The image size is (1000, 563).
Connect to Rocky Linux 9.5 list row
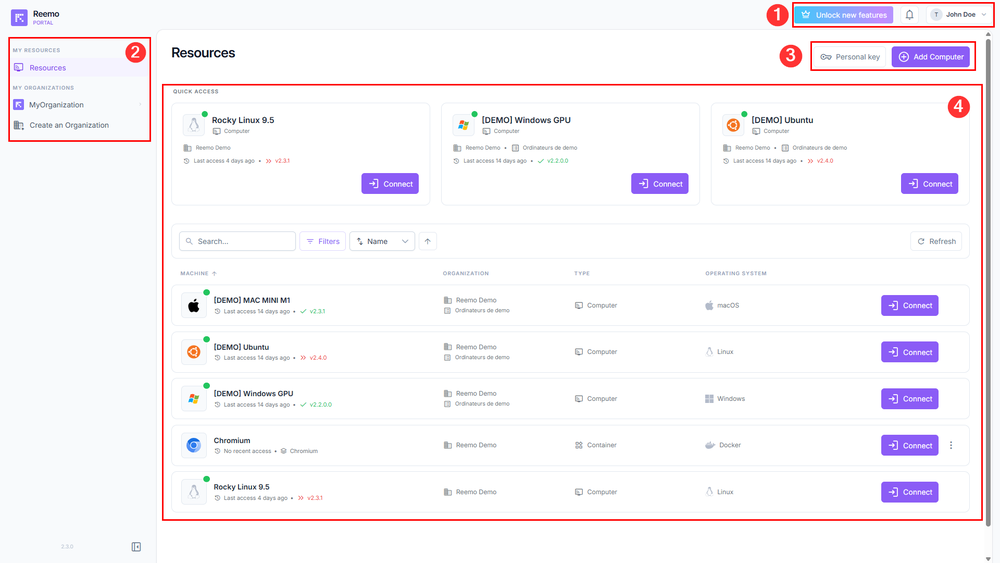click(x=909, y=492)
